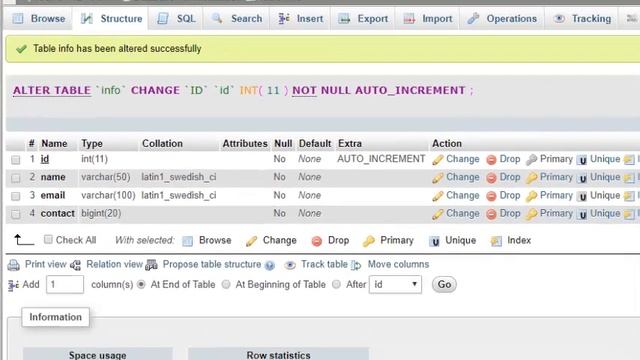Click the pencil Change icon for name
The height and width of the screenshot is (360, 640).
tap(438, 178)
